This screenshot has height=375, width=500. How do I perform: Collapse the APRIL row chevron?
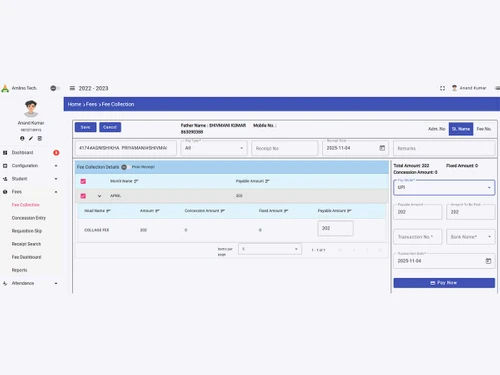(99, 196)
